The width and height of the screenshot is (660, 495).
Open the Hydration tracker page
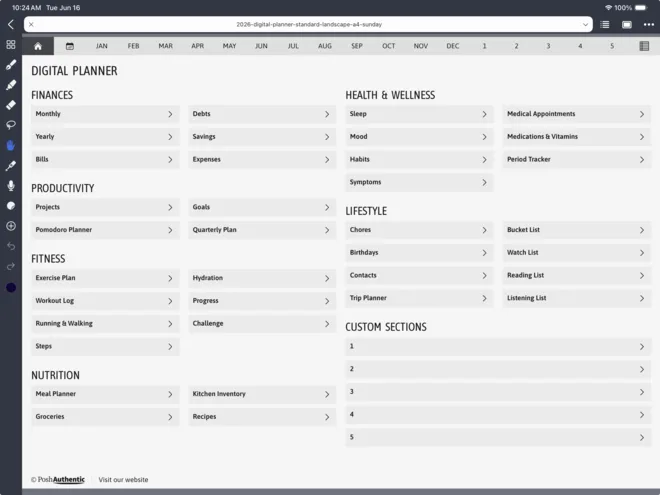(262, 278)
